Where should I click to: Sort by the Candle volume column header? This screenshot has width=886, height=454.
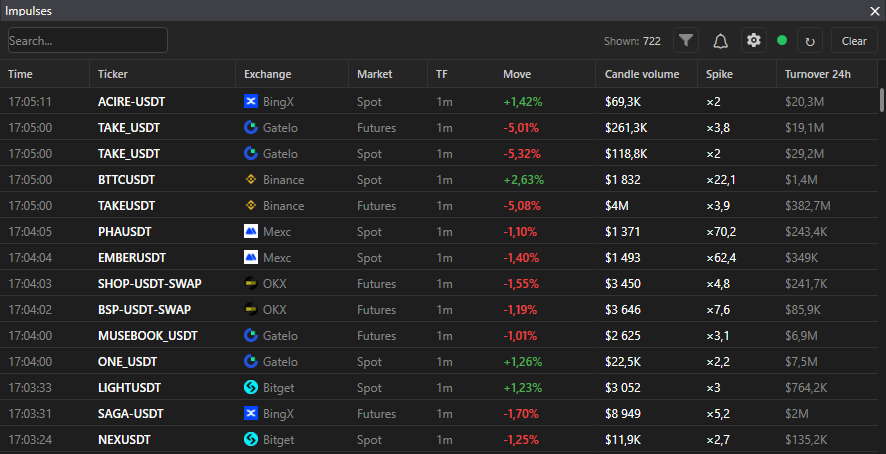tap(642, 74)
